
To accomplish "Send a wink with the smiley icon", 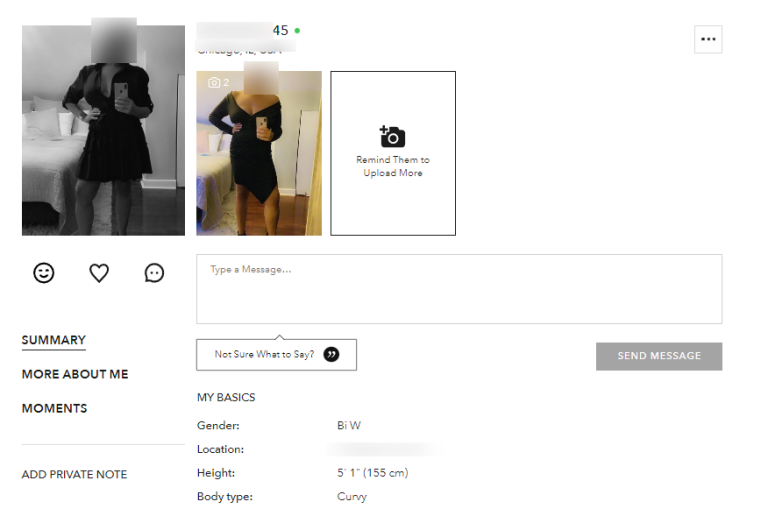I will click(44, 273).
